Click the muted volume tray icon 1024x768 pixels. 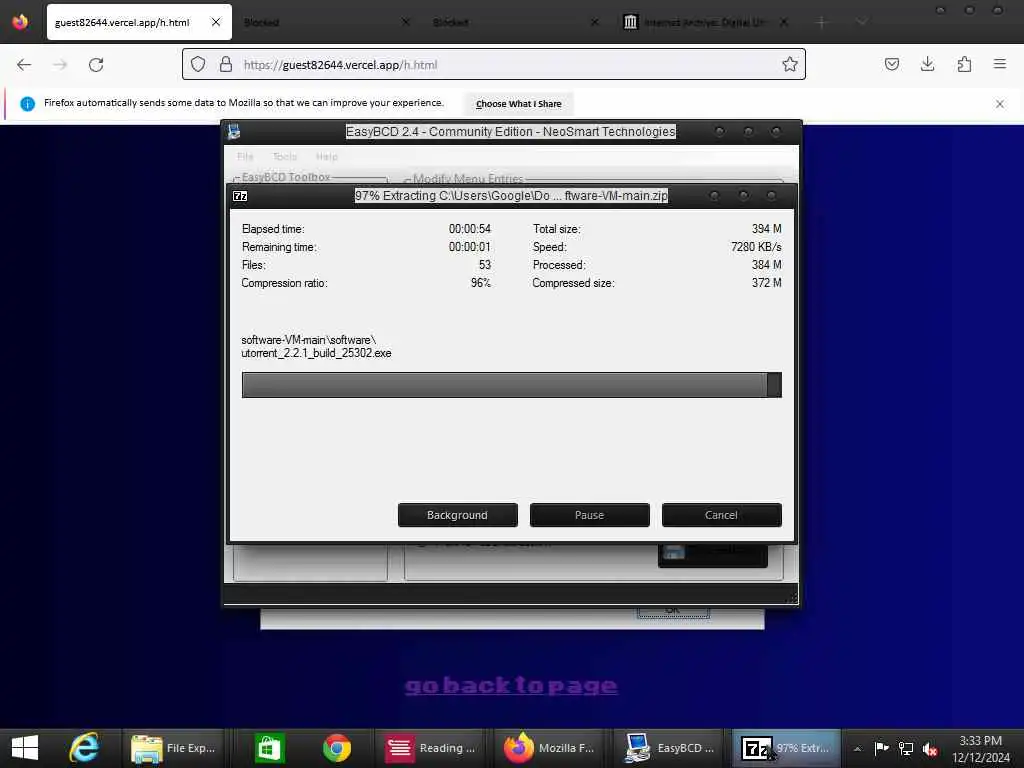[930, 749]
